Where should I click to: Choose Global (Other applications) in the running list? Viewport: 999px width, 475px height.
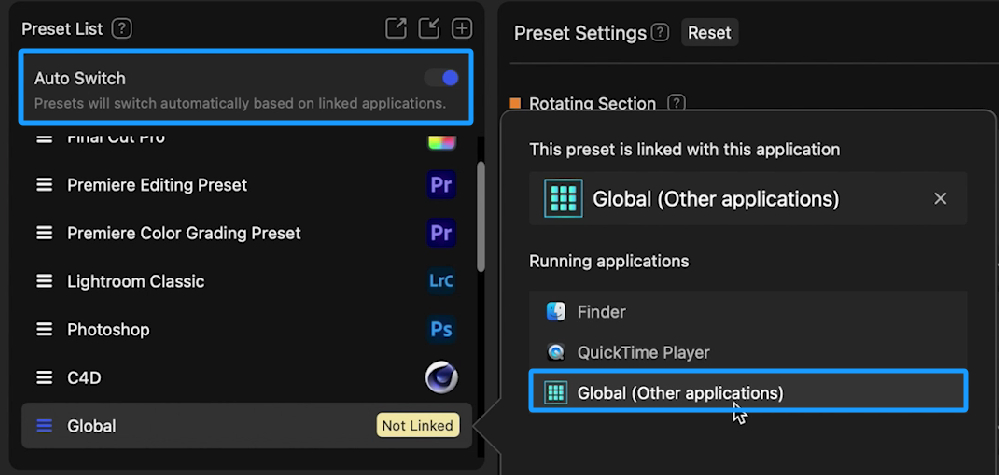click(x=748, y=393)
